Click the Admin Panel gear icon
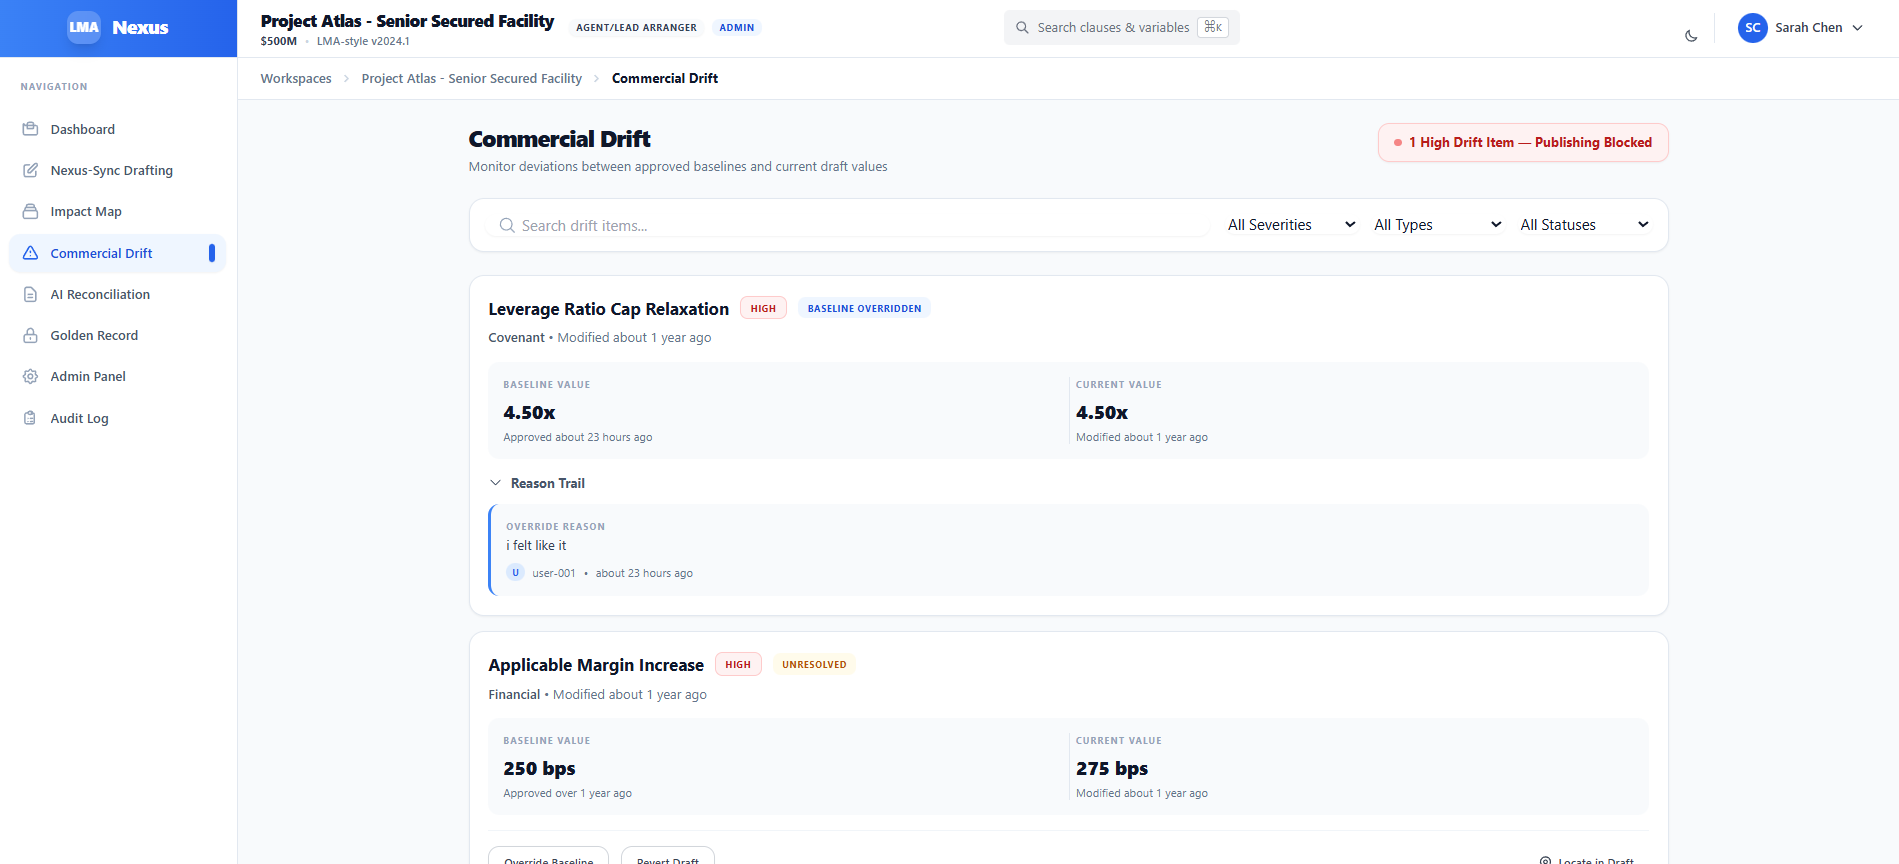 tap(31, 376)
